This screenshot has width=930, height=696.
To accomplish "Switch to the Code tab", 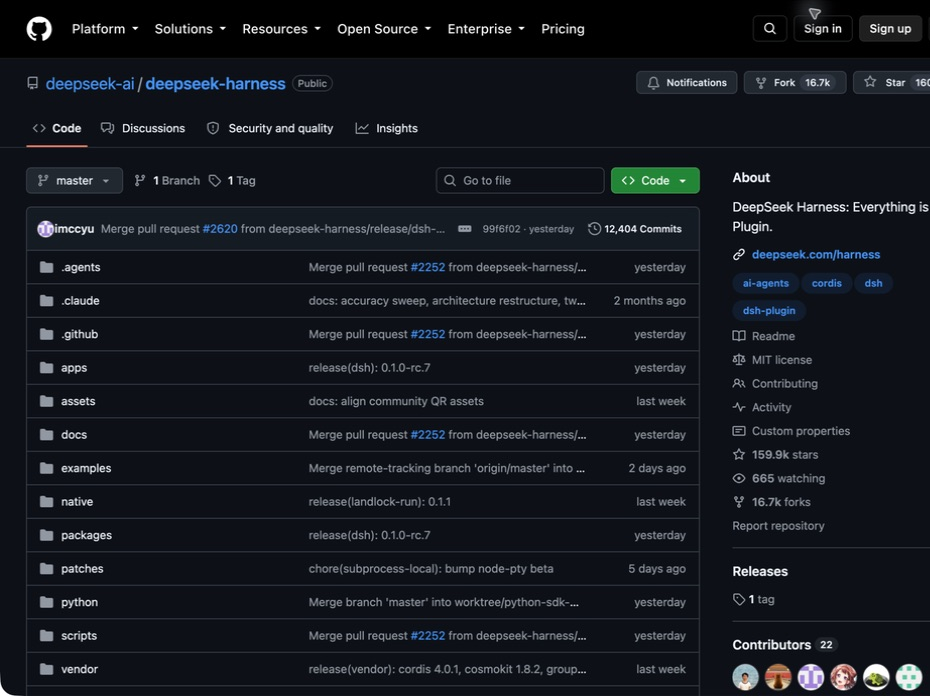I will tap(57, 128).
